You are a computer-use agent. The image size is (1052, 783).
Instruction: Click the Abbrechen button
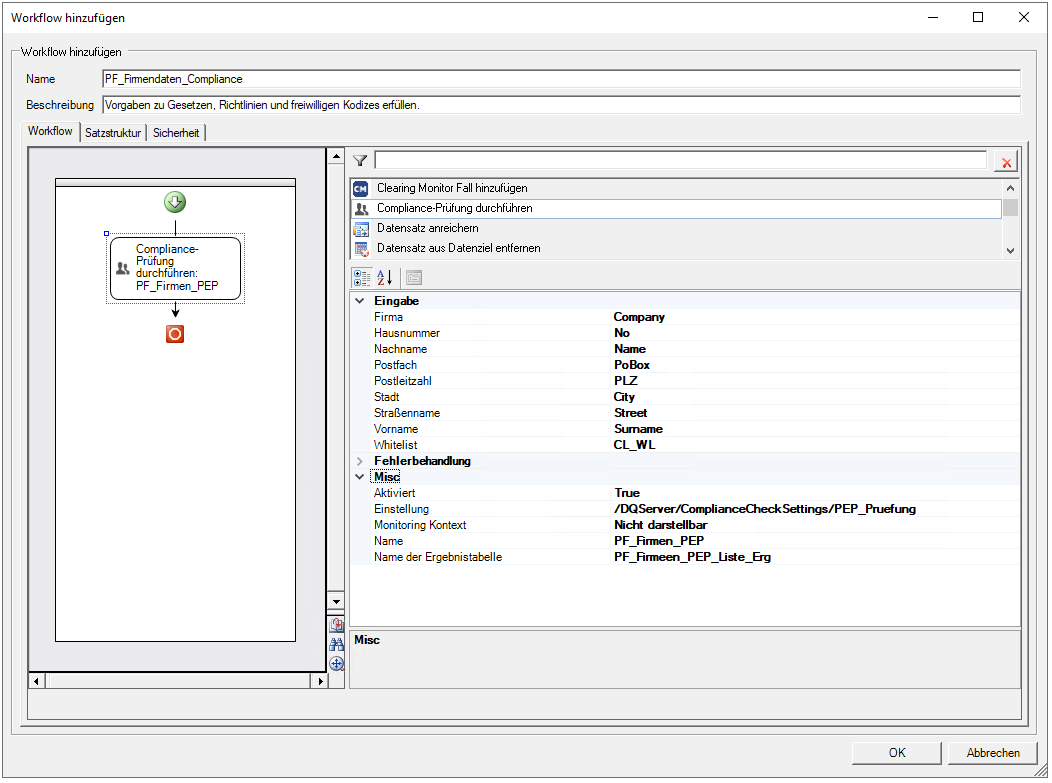(992, 753)
